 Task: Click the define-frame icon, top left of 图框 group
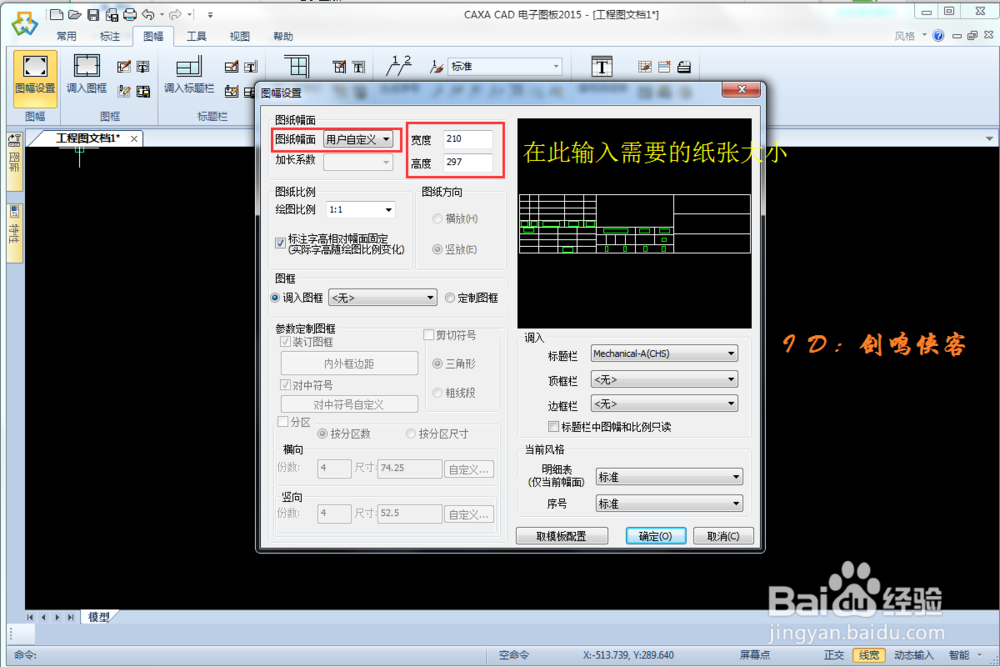coord(124,66)
